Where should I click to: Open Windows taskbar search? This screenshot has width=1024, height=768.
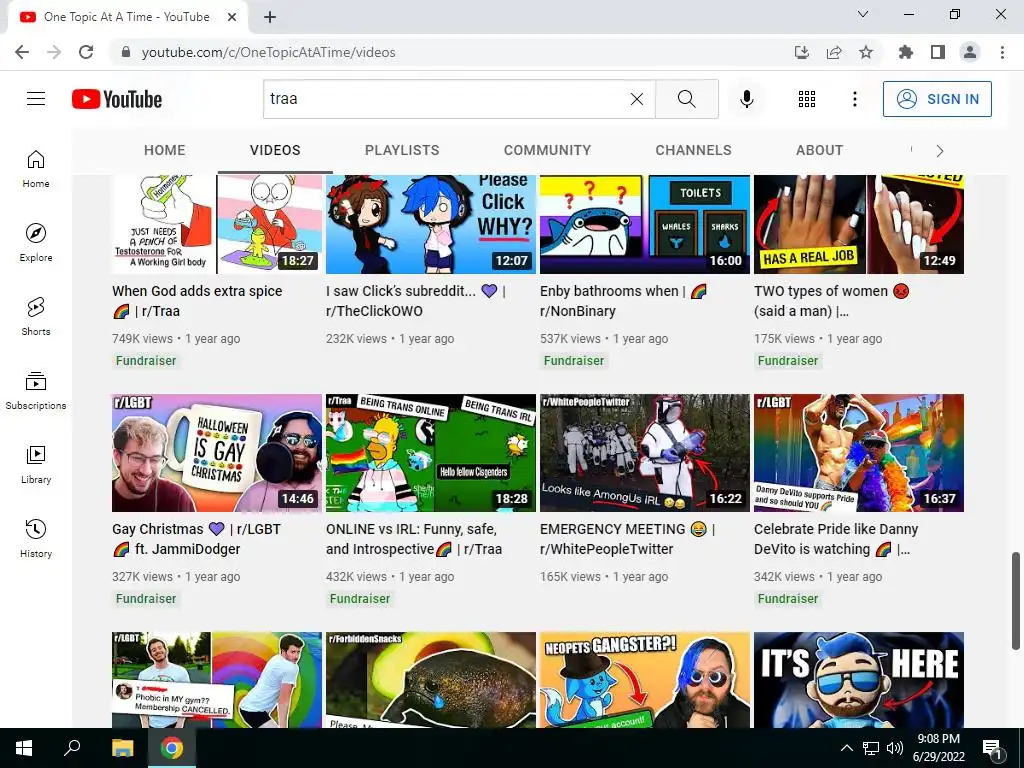72,748
